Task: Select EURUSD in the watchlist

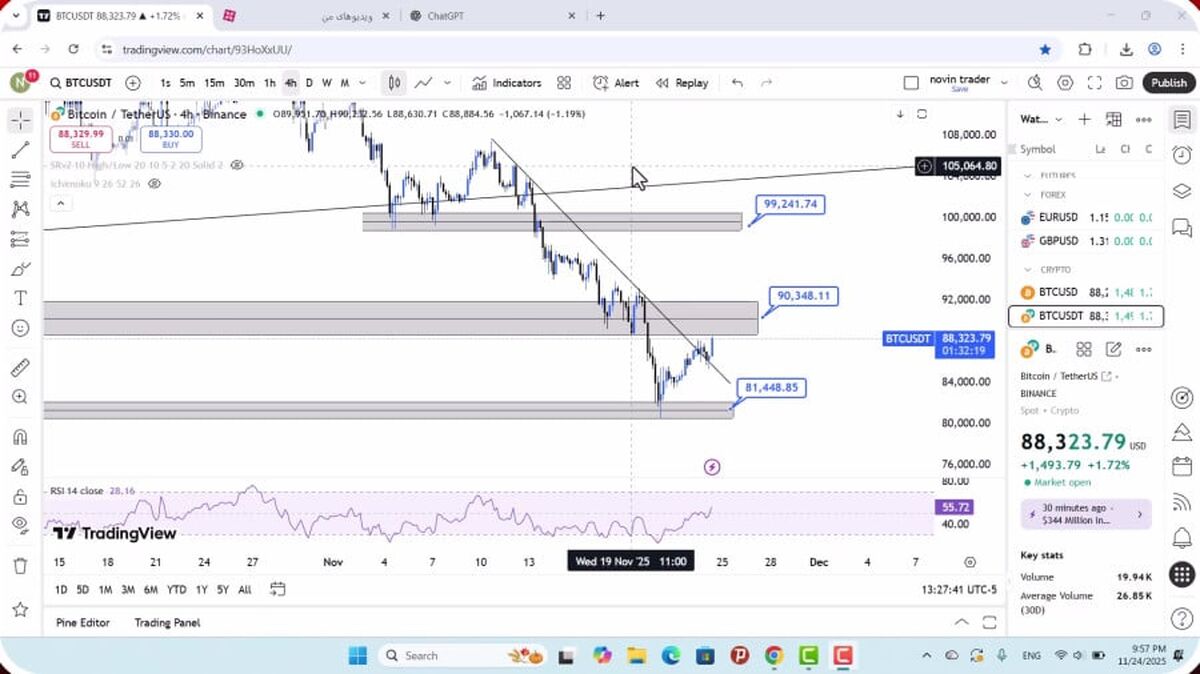Action: [x=1086, y=217]
